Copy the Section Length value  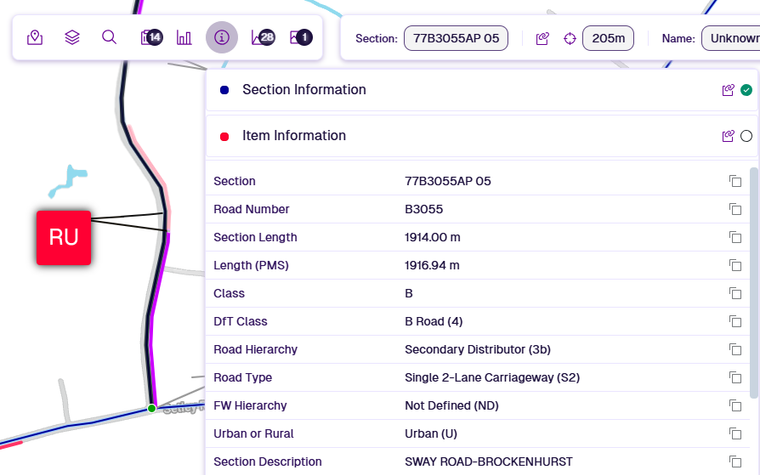tap(735, 238)
